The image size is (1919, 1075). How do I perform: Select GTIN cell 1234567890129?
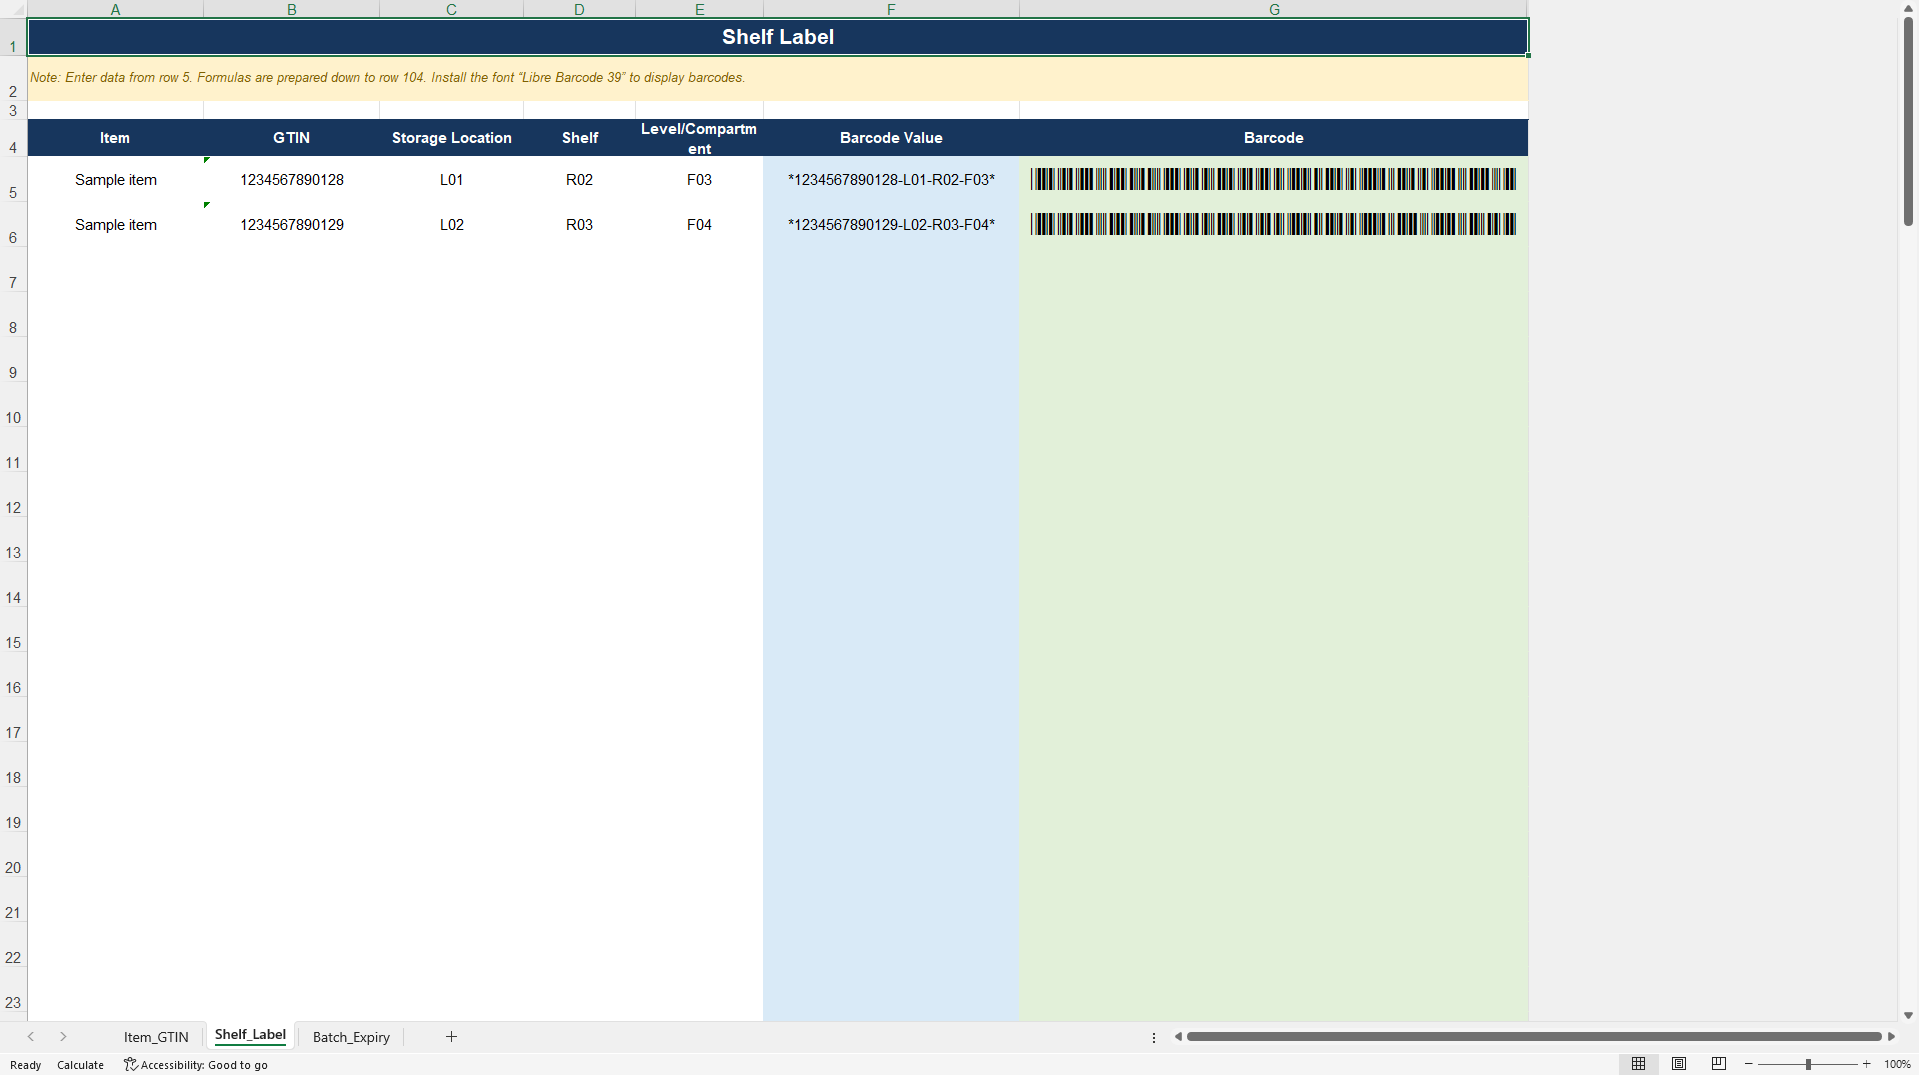click(x=291, y=225)
